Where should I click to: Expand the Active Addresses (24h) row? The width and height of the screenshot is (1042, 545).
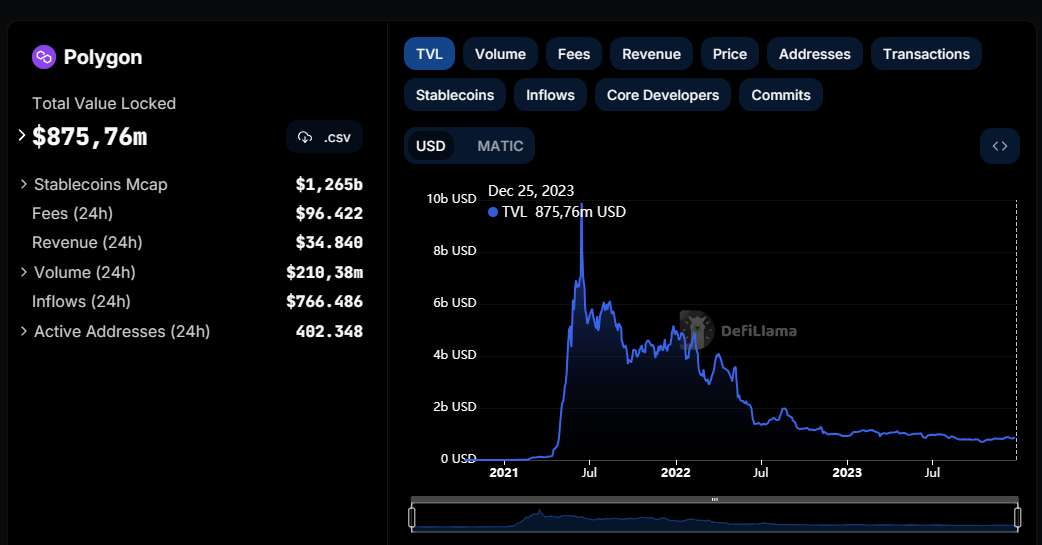pos(24,331)
